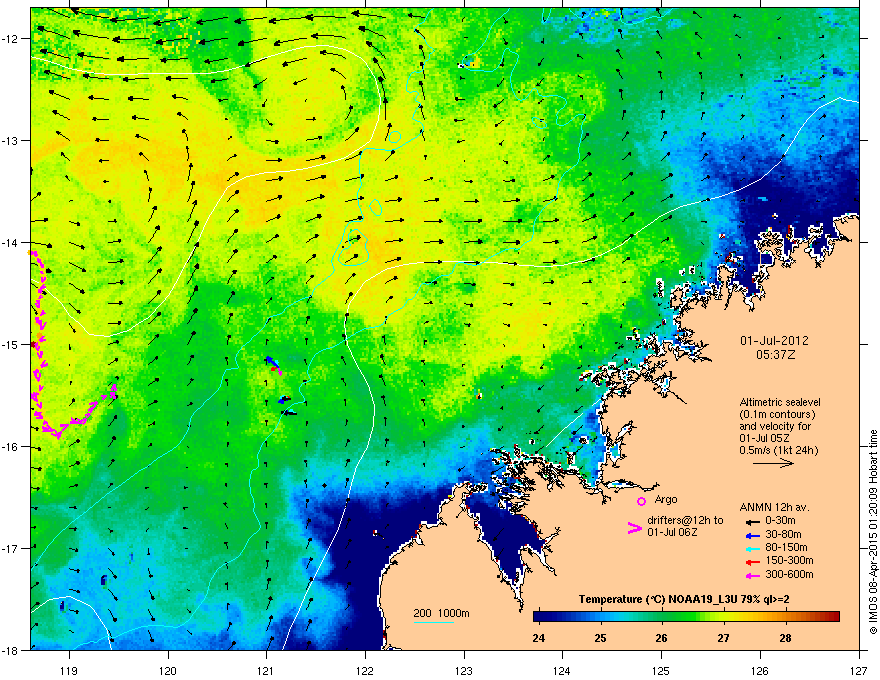Click the longitude axis label 123
Viewport: 880px width, 680px height.
(464, 670)
